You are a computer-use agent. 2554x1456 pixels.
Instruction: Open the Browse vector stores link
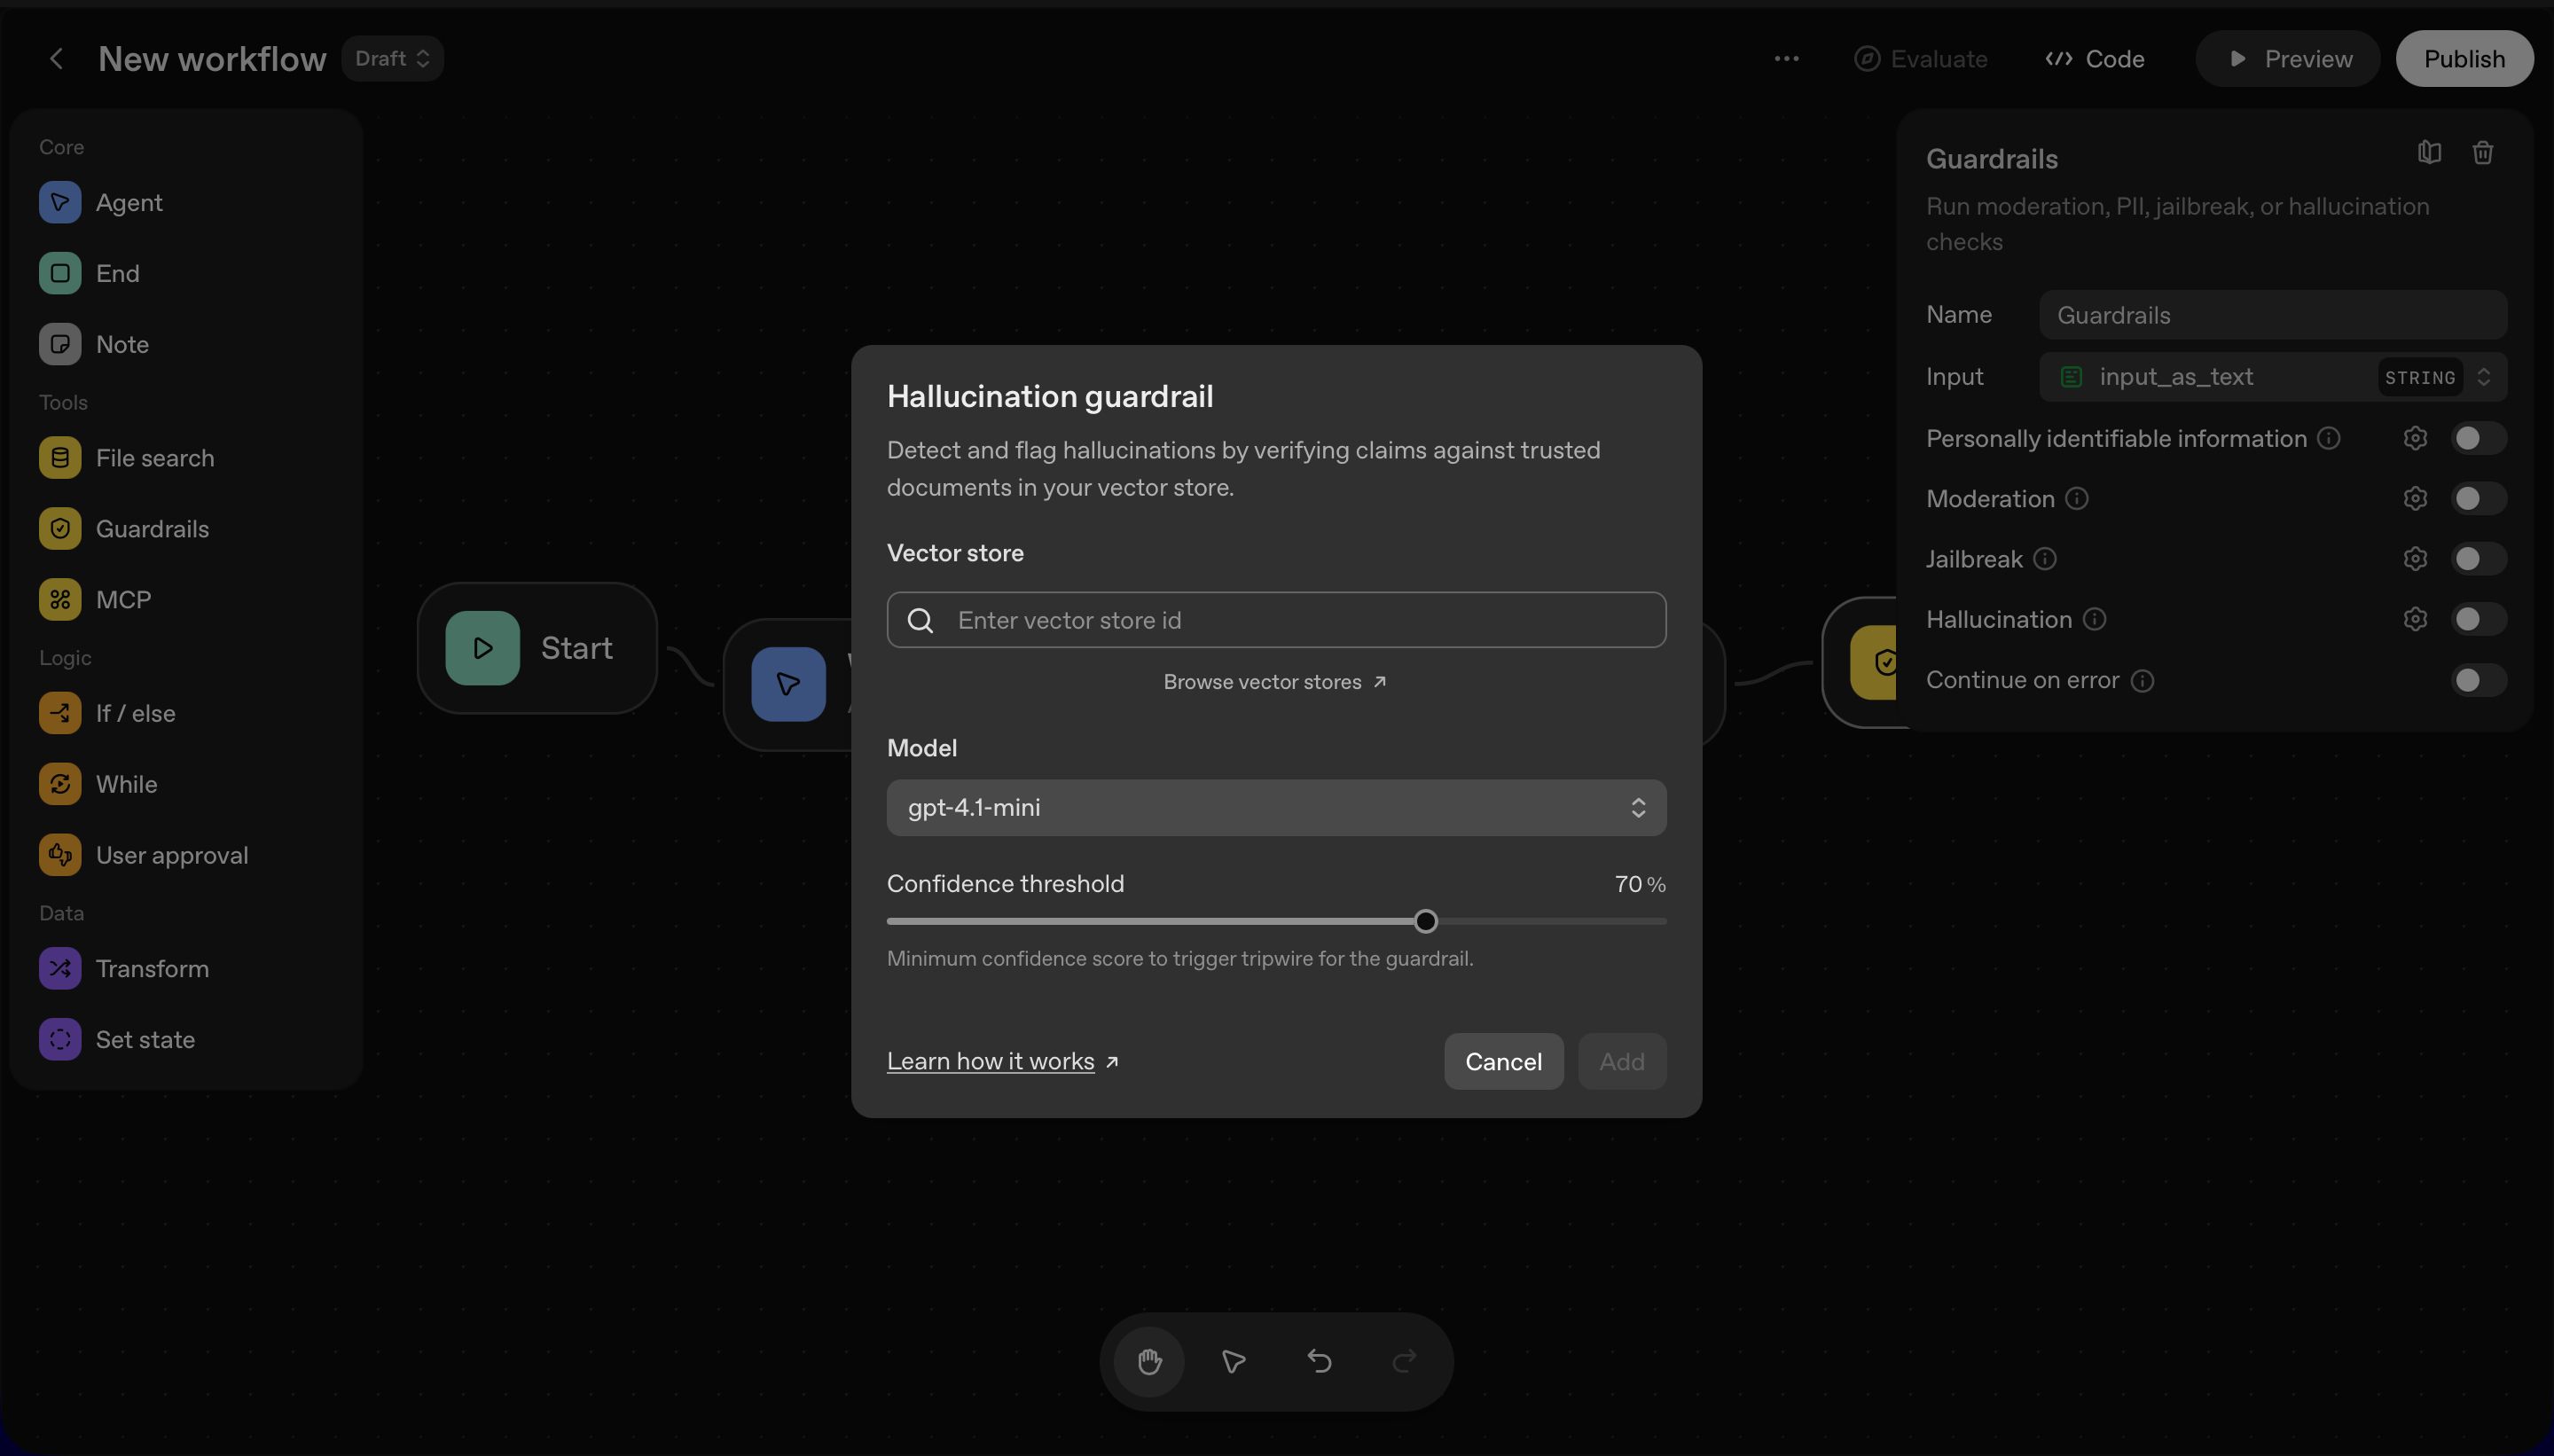click(1275, 682)
